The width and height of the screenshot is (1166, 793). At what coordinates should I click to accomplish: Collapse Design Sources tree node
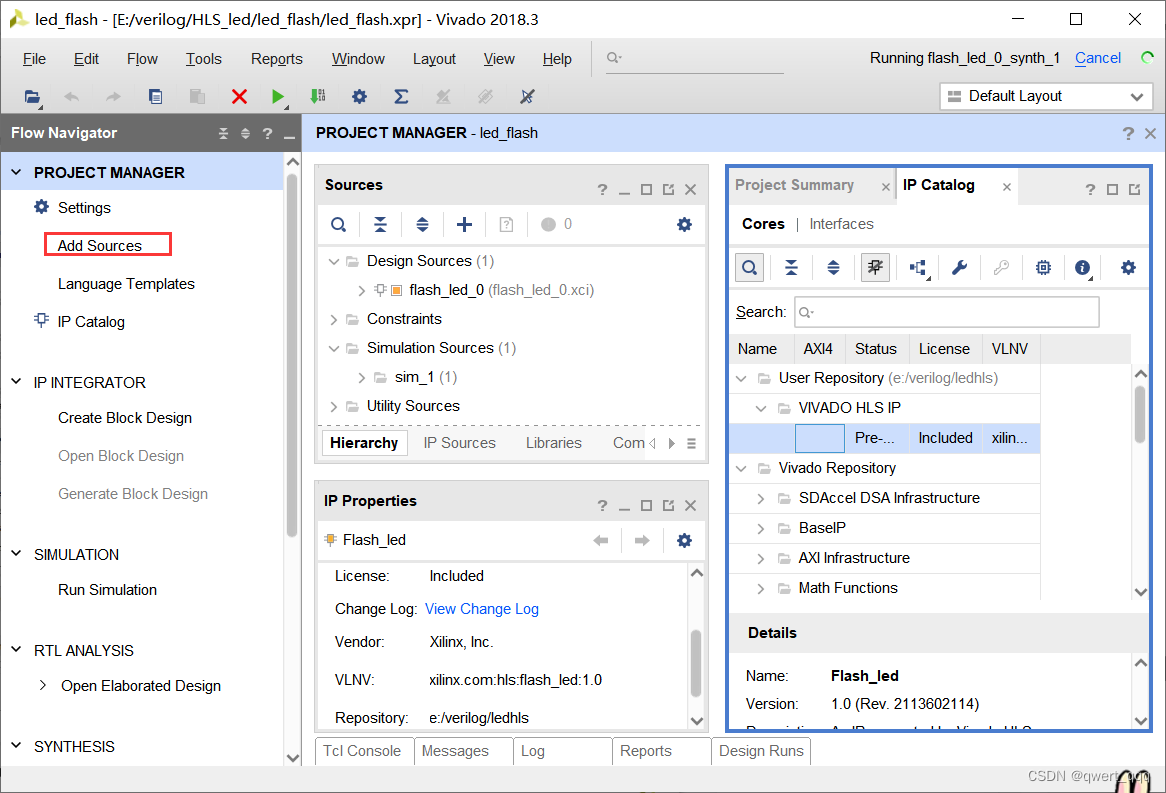pyautogui.click(x=334, y=261)
